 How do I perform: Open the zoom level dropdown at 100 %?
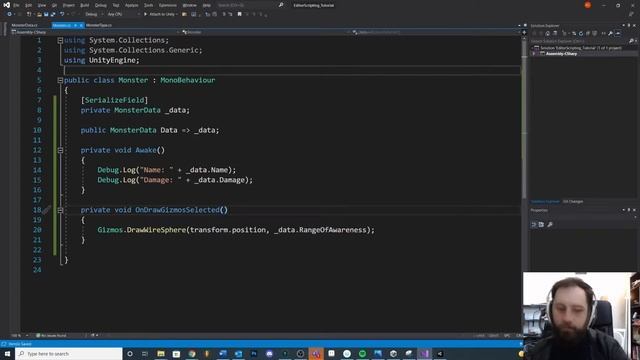(x=19, y=336)
